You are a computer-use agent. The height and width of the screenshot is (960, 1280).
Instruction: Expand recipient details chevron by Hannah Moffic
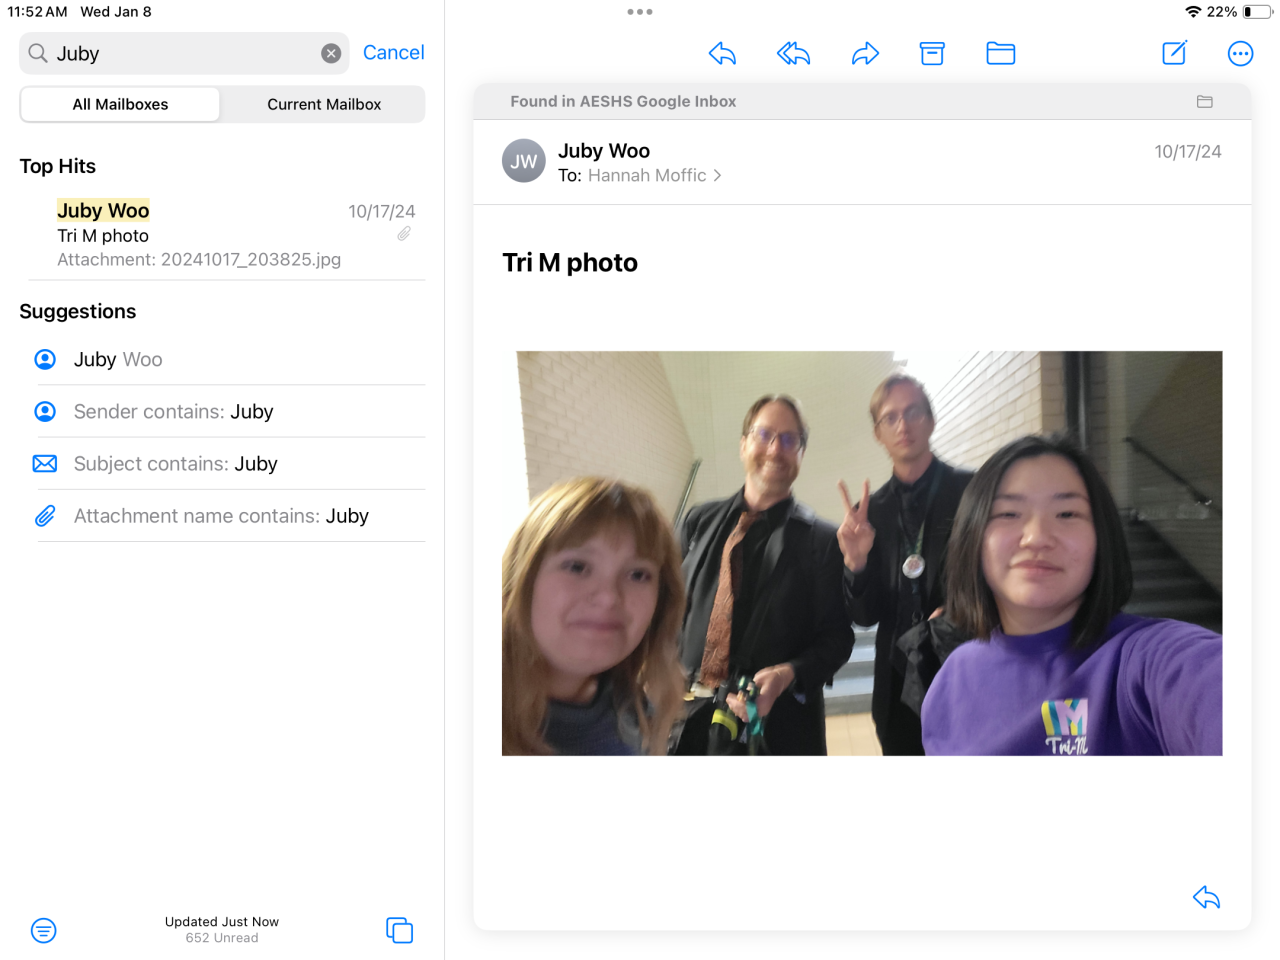[x=717, y=176]
